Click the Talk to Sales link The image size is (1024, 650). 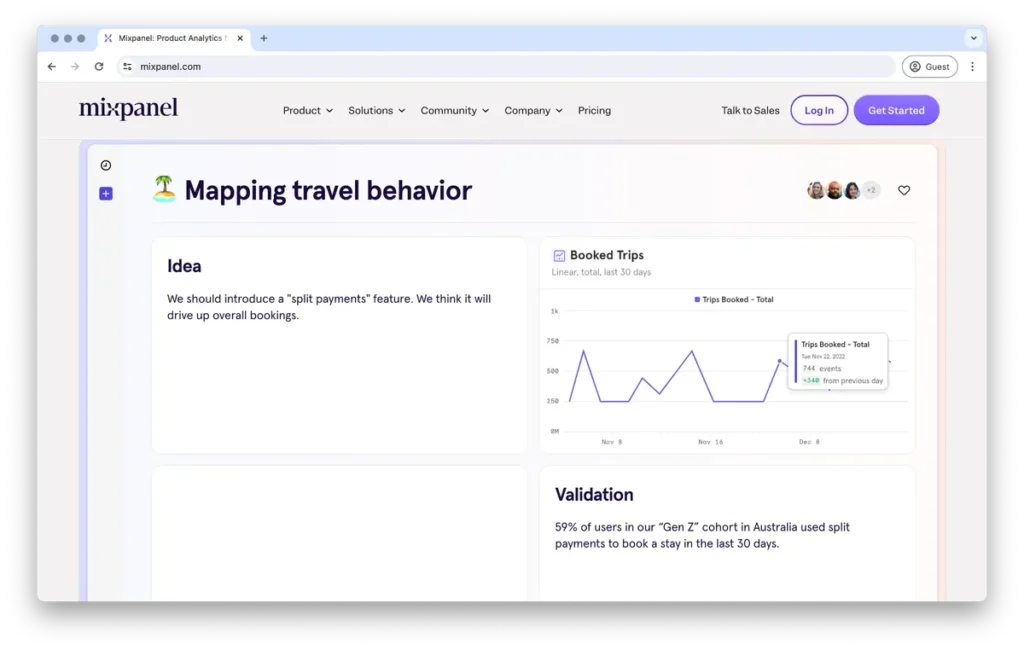coord(750,110)
